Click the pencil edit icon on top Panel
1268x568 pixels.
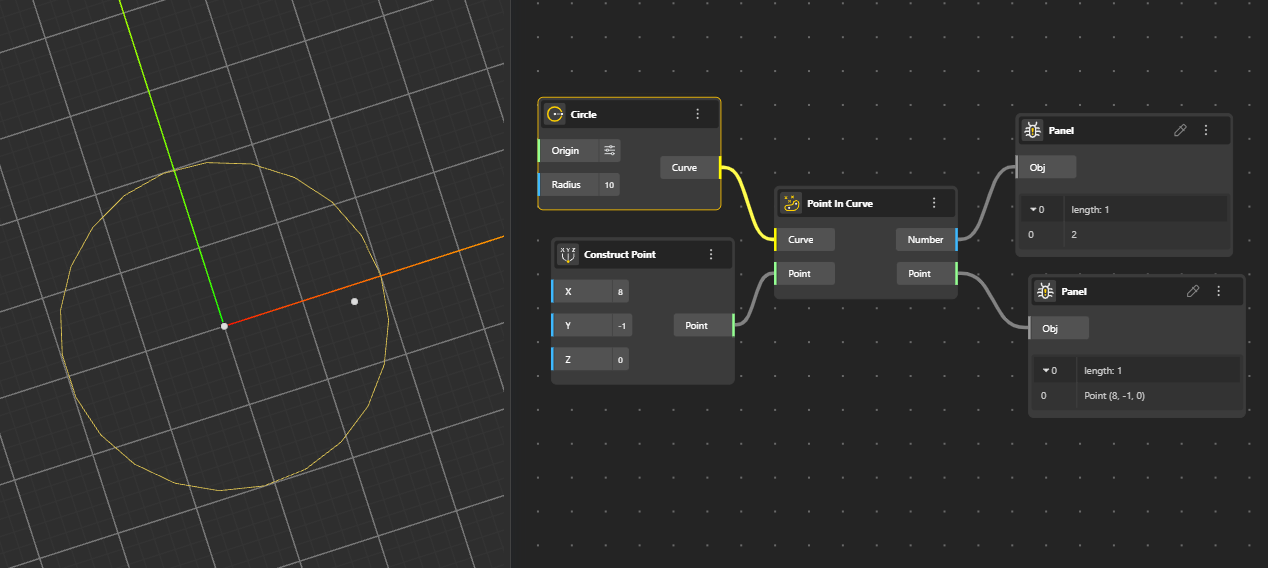(x=1179, y=130)
